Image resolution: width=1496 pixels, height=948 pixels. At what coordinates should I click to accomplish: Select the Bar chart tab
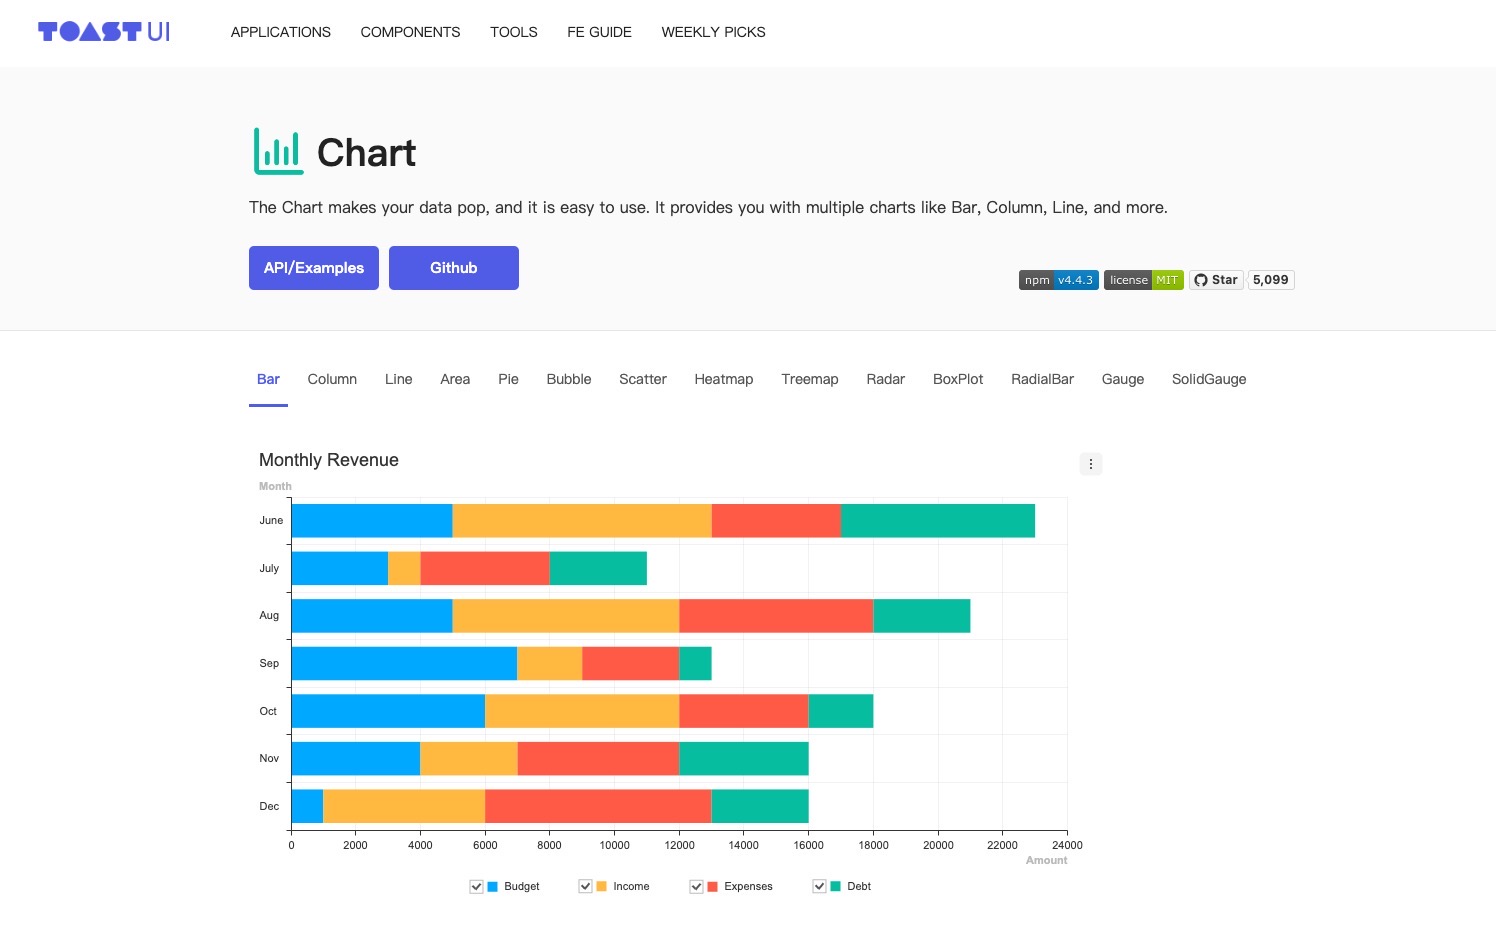tap(268, 379)
